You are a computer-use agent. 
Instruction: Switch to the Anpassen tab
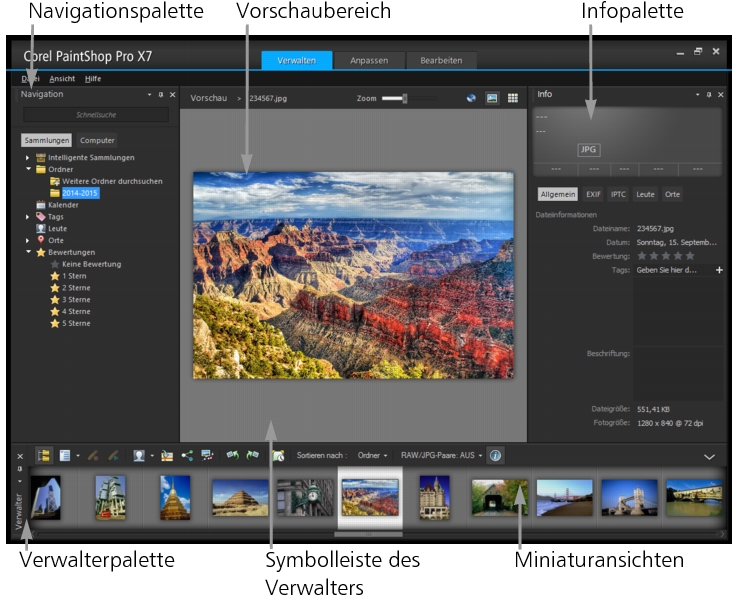(369, 60)
